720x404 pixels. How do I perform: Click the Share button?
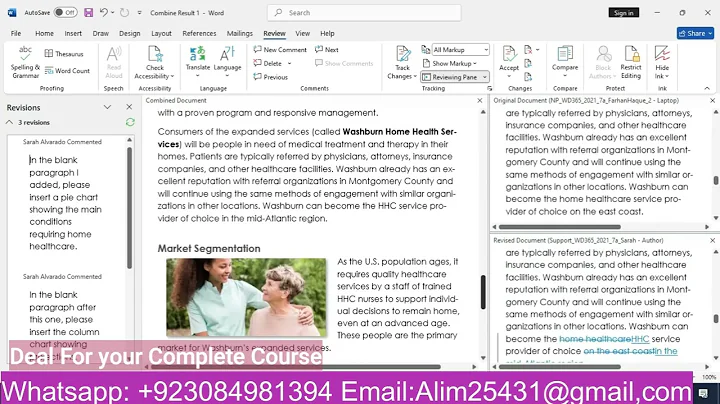click(695, 33)
